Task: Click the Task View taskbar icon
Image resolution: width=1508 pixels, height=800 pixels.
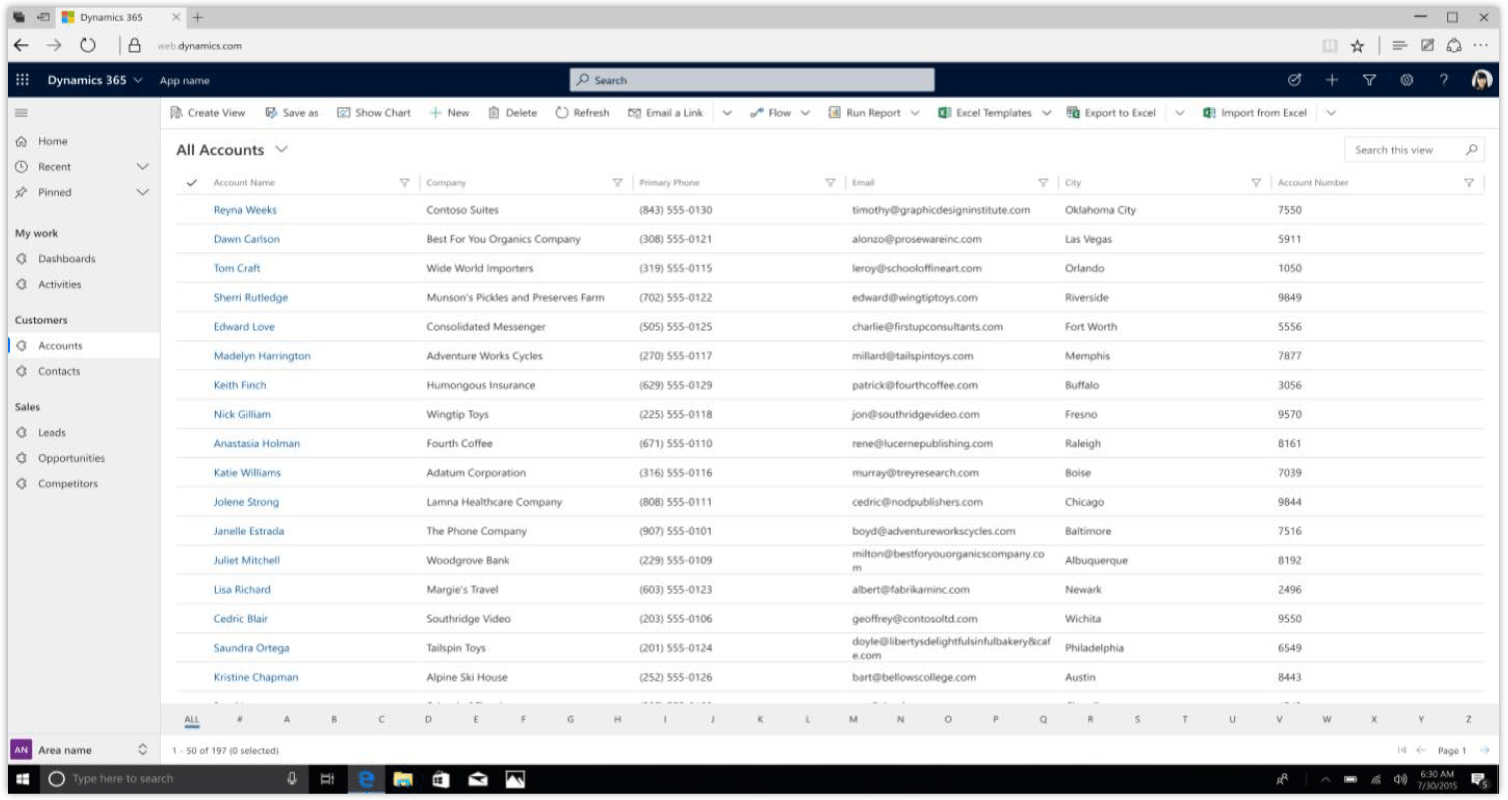Action: (x=327, y=779)
